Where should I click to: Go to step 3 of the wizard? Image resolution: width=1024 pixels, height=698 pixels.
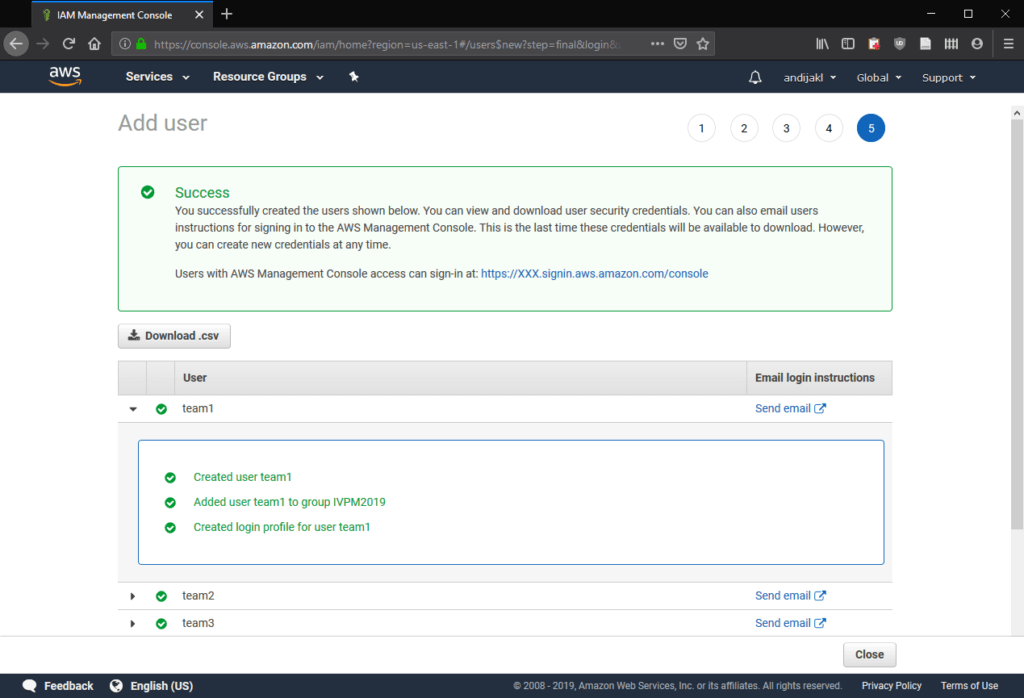(x=786, y=128)
